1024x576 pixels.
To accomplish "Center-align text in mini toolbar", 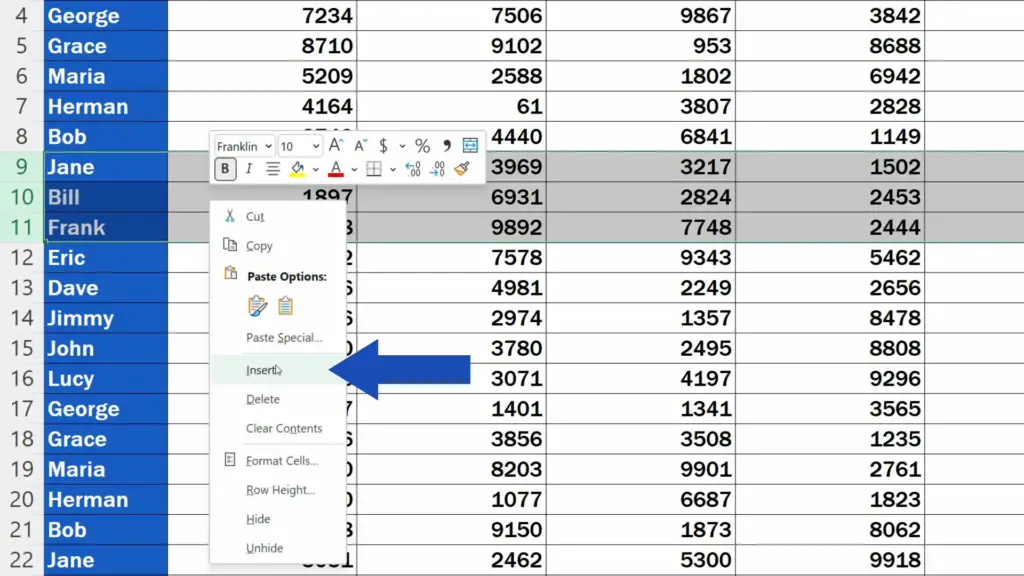I will click(273, 169).
